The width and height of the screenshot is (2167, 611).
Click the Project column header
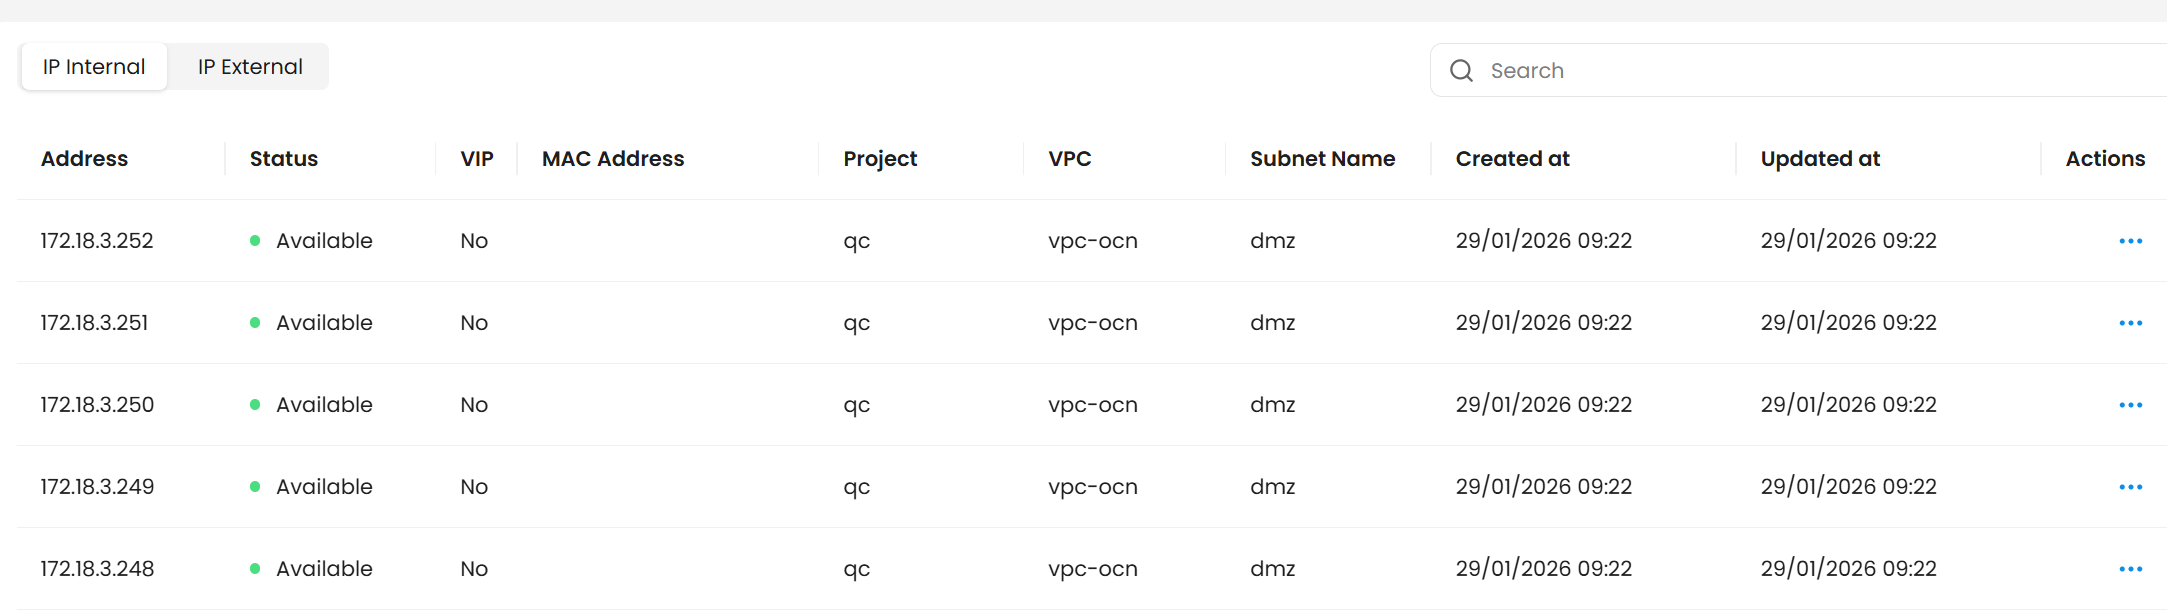coord(880,159)
